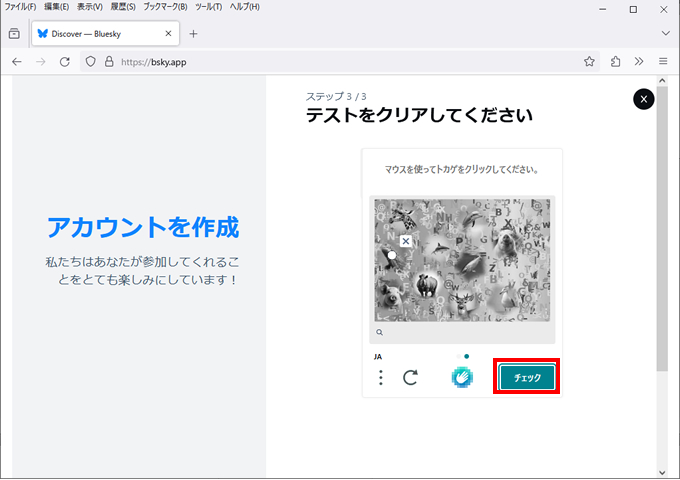Viewport: 680px width, 480px height.
Task: Open the tracking protection shield icon
Action: pyautogui.click(x=90, y=62)
